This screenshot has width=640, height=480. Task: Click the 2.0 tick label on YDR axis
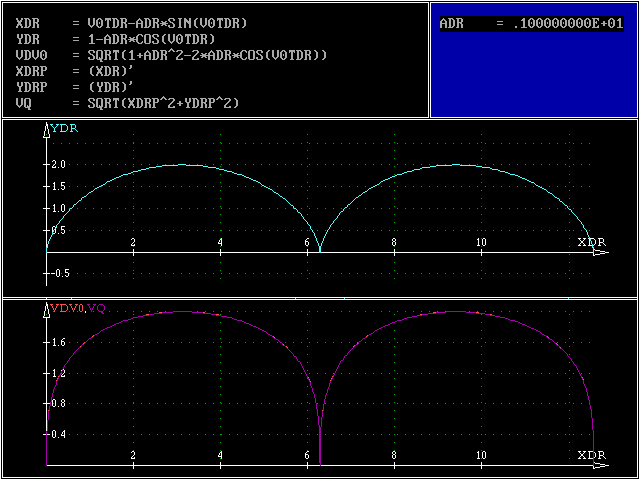click(x=58, y=165)
